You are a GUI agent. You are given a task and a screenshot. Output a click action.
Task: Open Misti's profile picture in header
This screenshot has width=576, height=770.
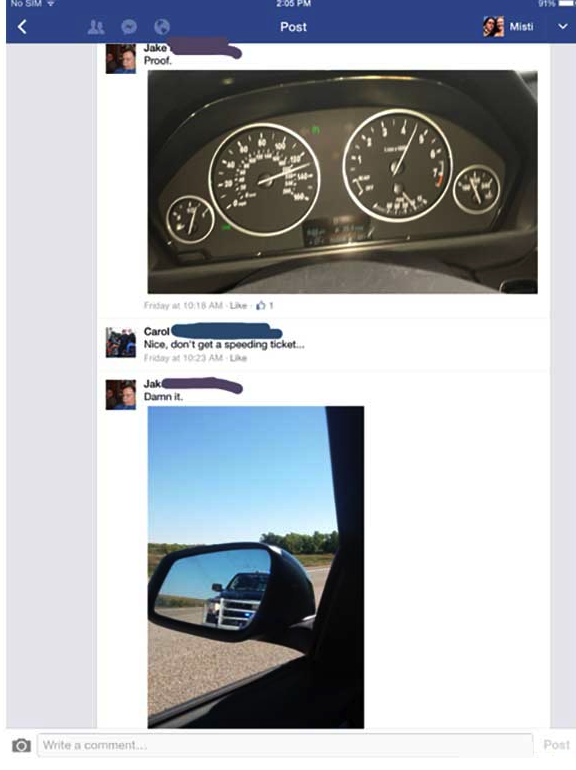[494, 27]
